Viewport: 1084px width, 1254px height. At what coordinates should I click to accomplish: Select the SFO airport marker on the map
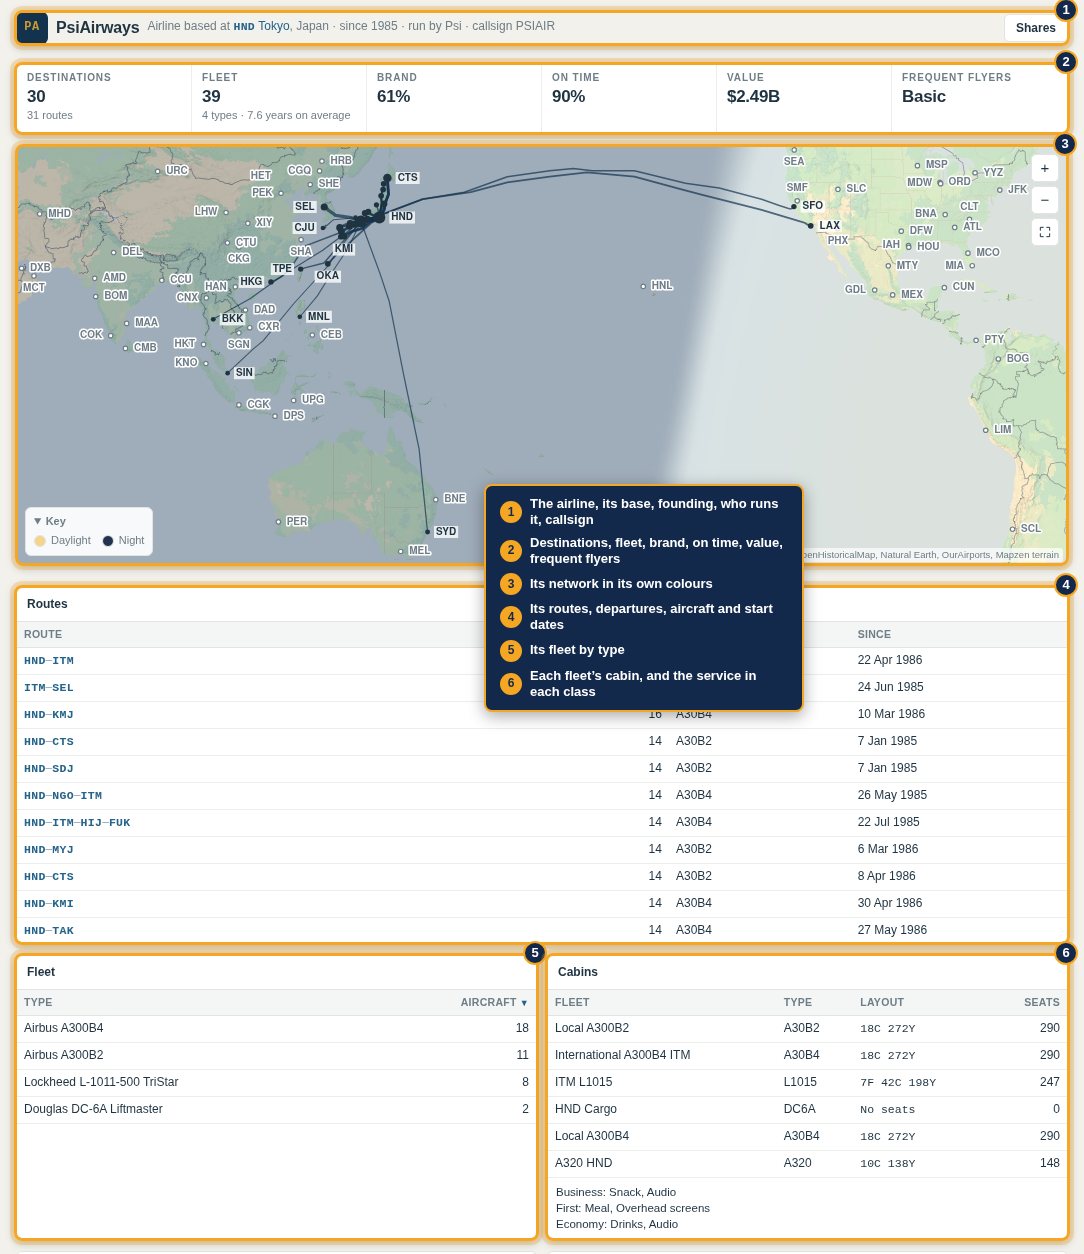tap(794, 206)
